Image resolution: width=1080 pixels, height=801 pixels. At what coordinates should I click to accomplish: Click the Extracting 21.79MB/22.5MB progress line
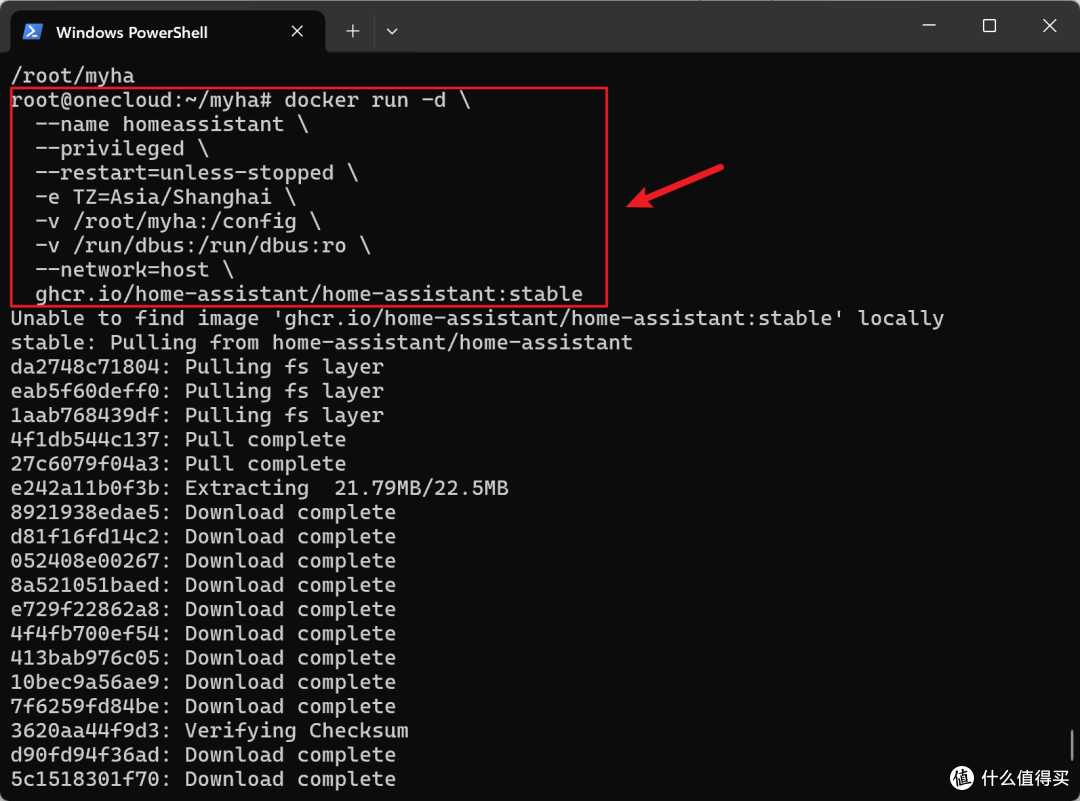[x=259, y=488]
